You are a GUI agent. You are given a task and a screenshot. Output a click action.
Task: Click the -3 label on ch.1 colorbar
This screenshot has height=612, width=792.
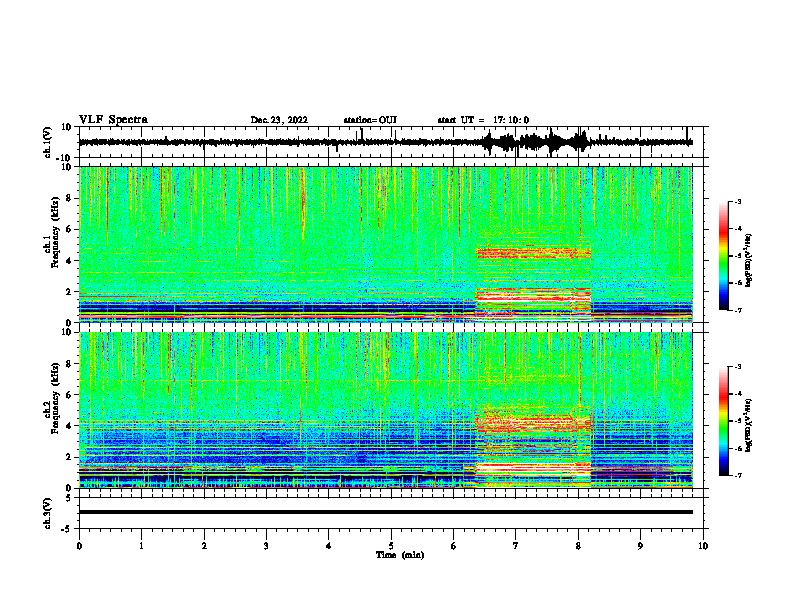[737, 202]
